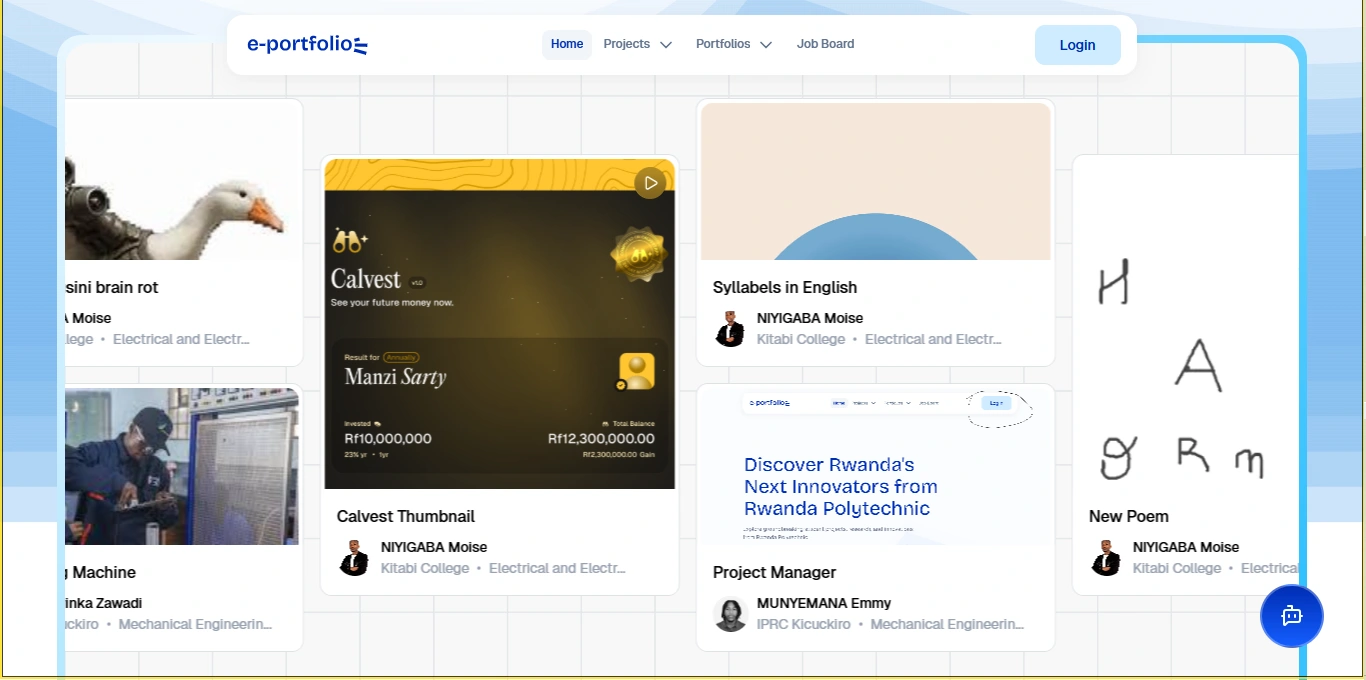The image size is (1366, 680).
Task: Open the chatbot assistant floating button
Action: (x=1291, y=616)
